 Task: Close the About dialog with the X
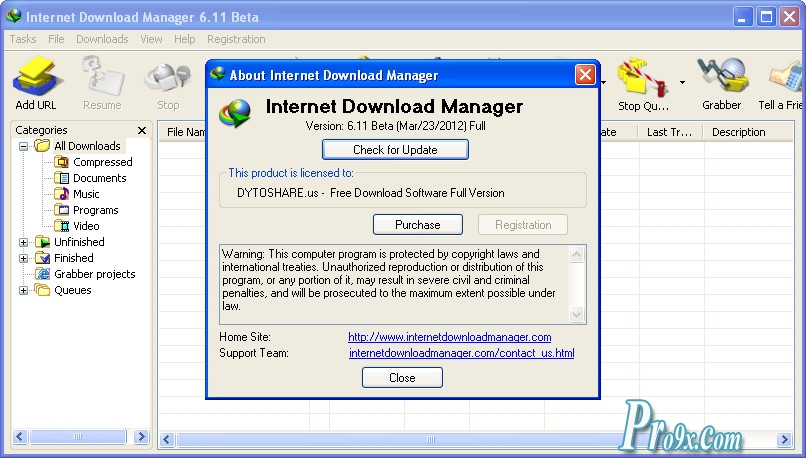click(x=585, y=75)
